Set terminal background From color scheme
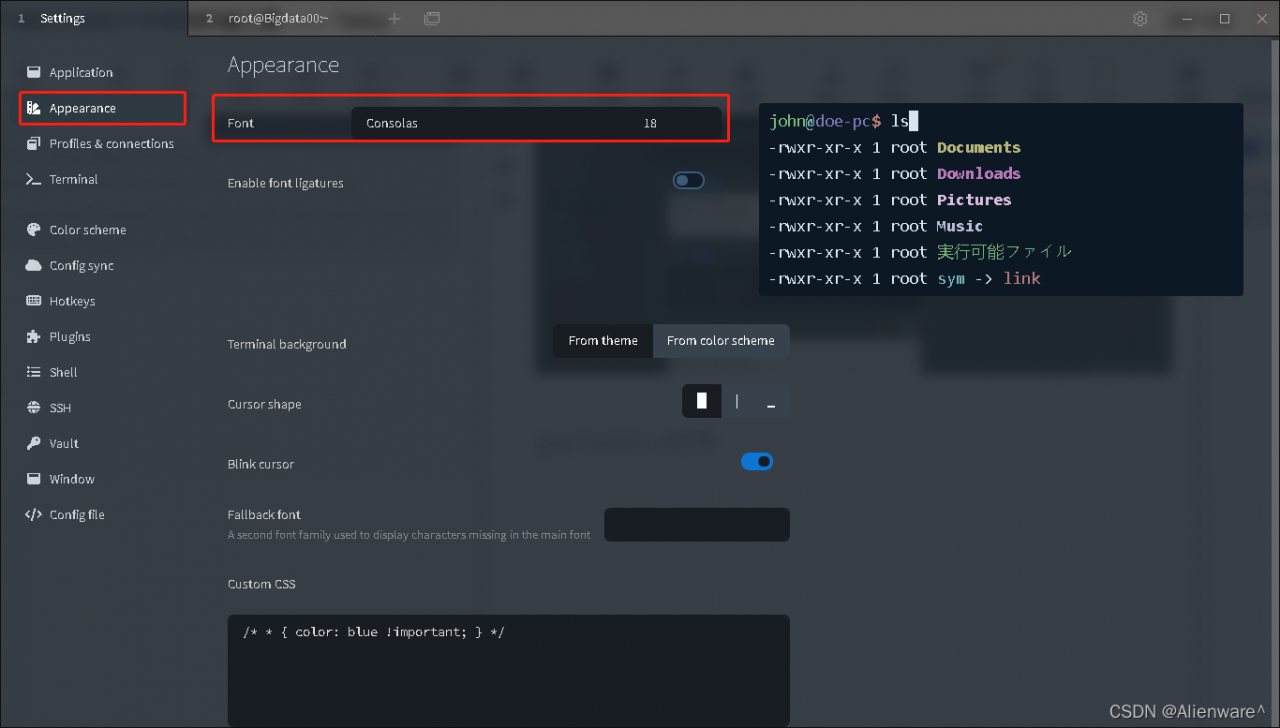Screen dimensions: 1280x728 pos(721,341)
